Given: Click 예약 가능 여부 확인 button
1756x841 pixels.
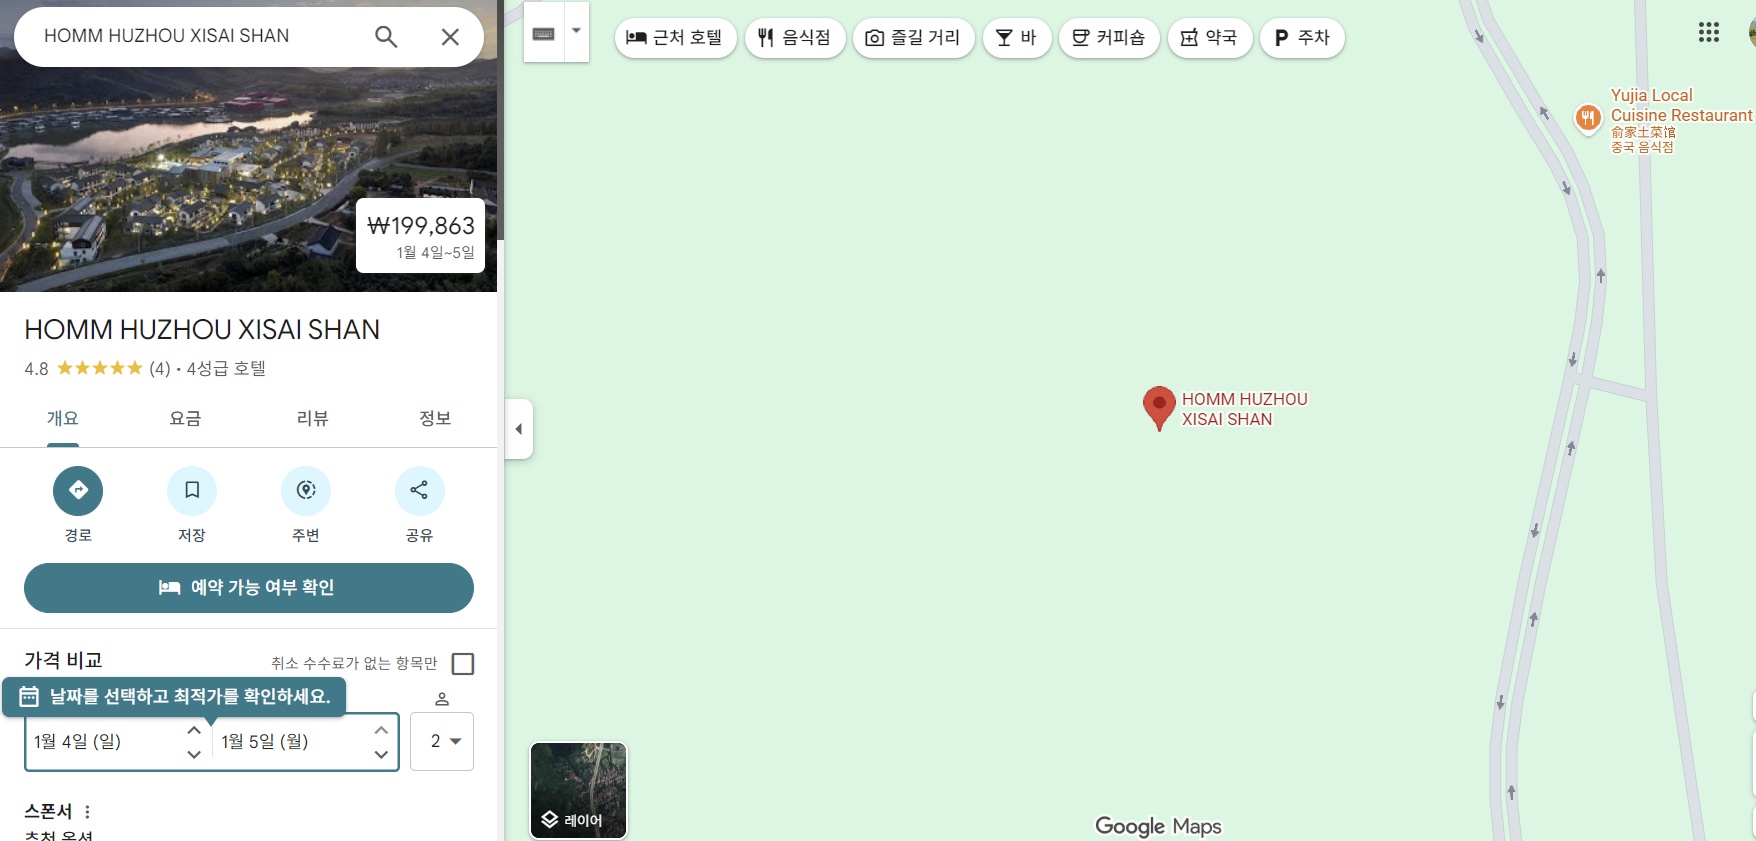Looking at the screenshot, I should (x=249, y=588).
